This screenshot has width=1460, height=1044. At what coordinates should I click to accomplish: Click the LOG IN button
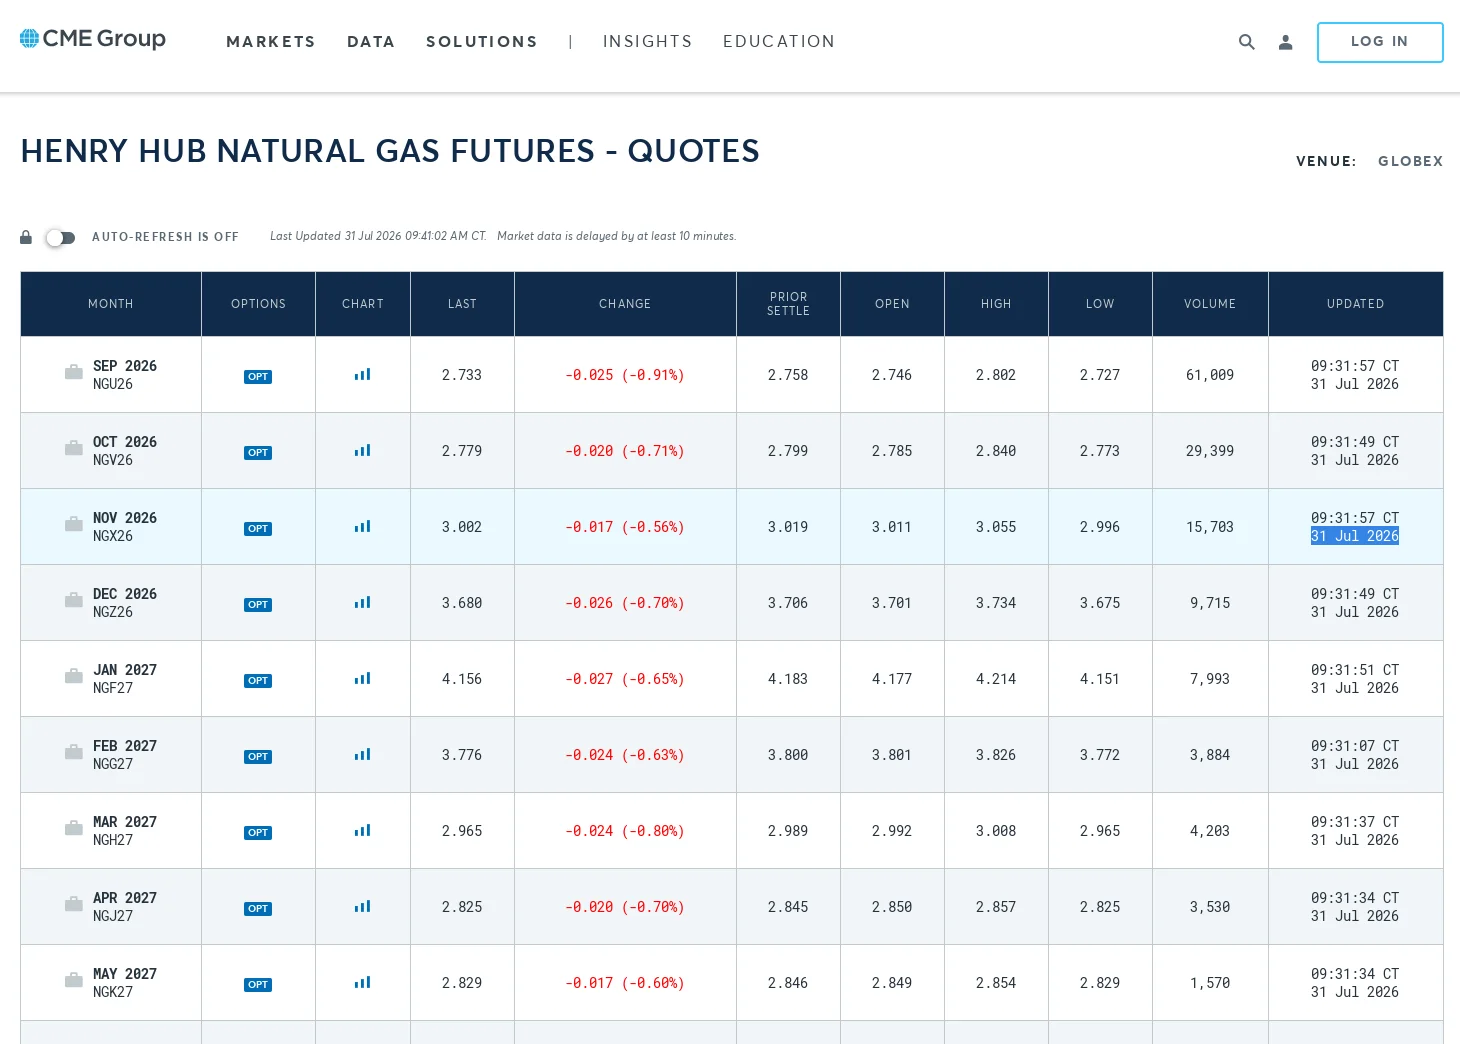click(1380, 42)
